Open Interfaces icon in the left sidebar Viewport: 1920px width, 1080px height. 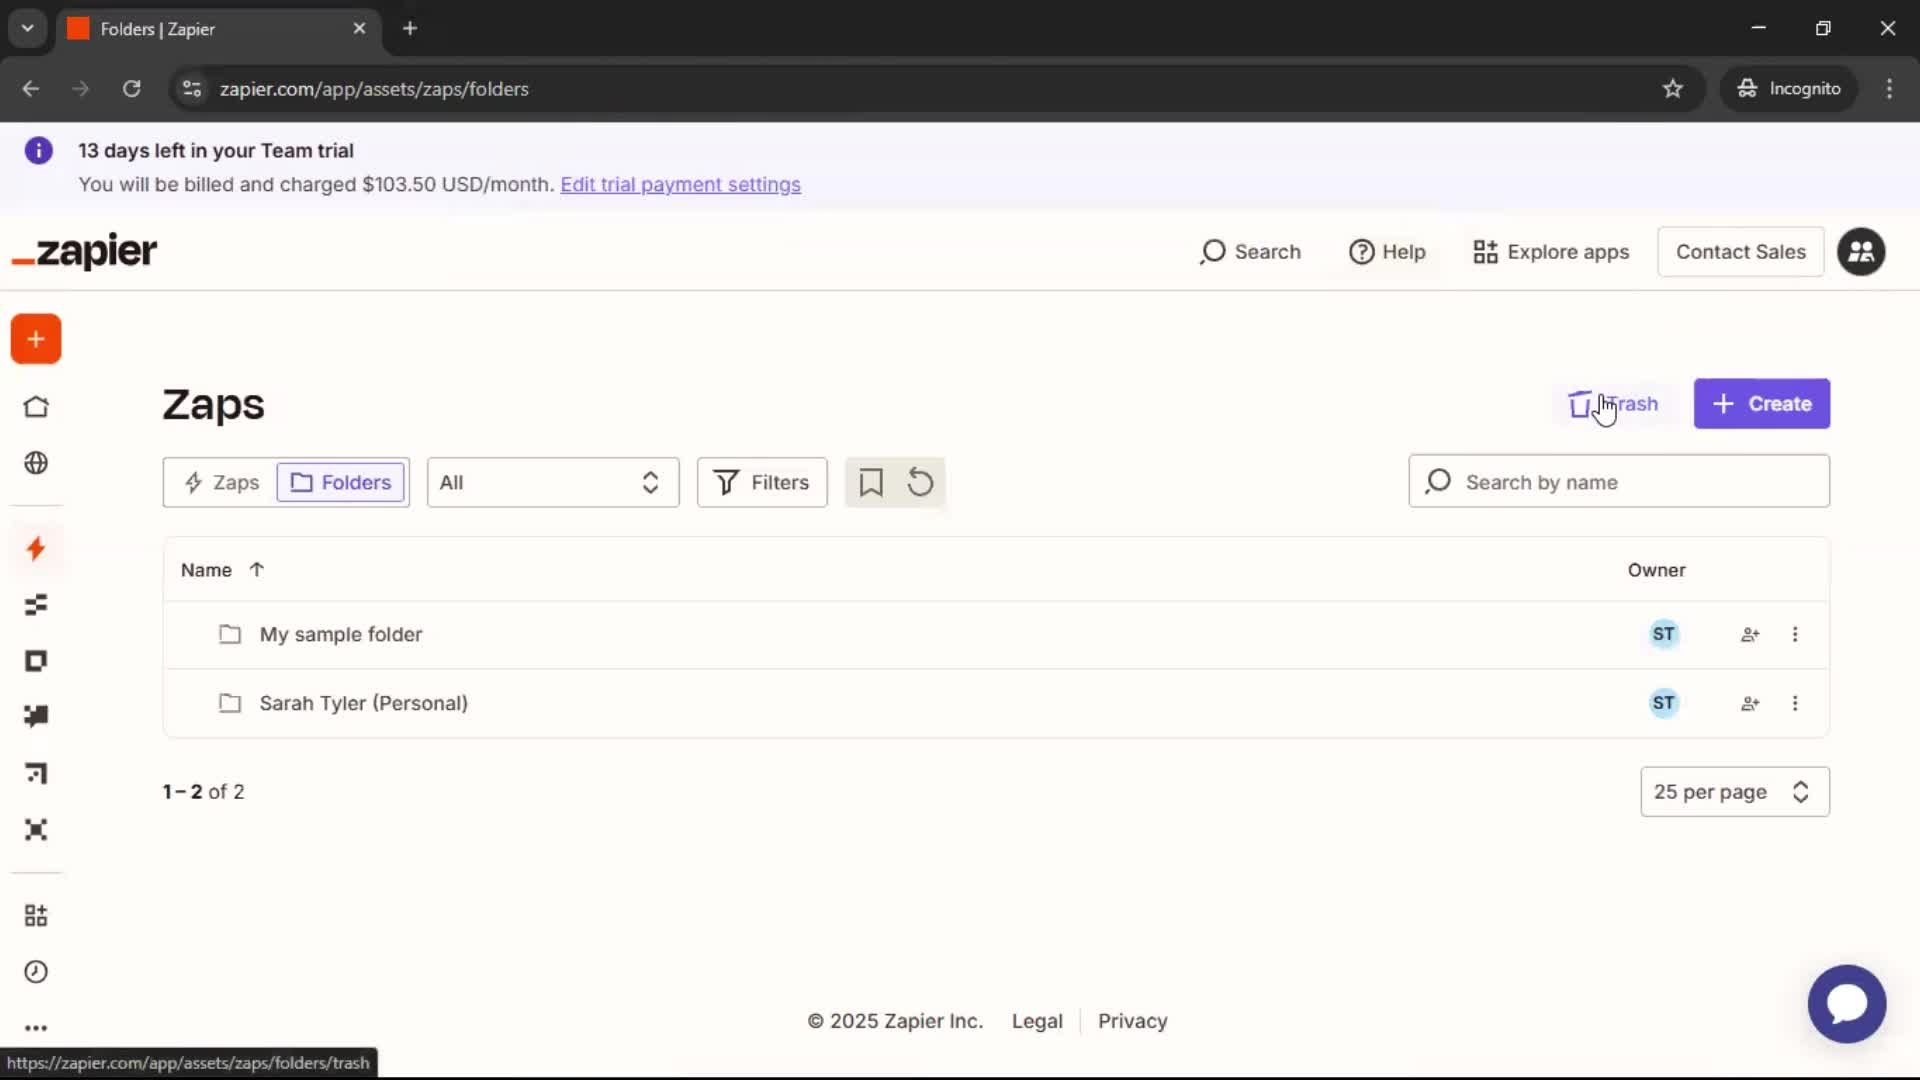[x=36, y=661]
